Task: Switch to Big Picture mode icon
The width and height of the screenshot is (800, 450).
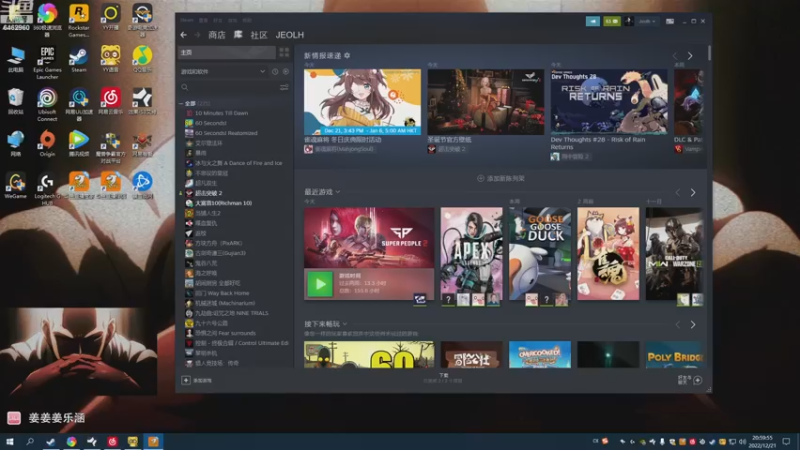Action: (x=670, y=21)
